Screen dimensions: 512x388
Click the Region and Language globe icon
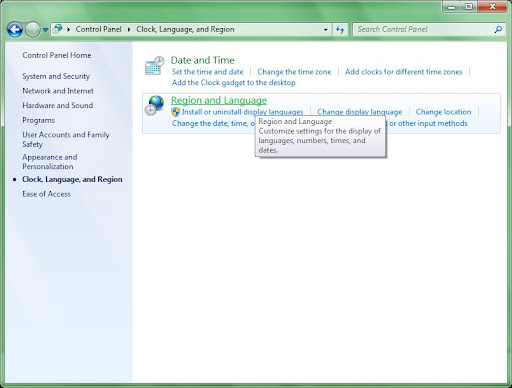pos(154,105)
